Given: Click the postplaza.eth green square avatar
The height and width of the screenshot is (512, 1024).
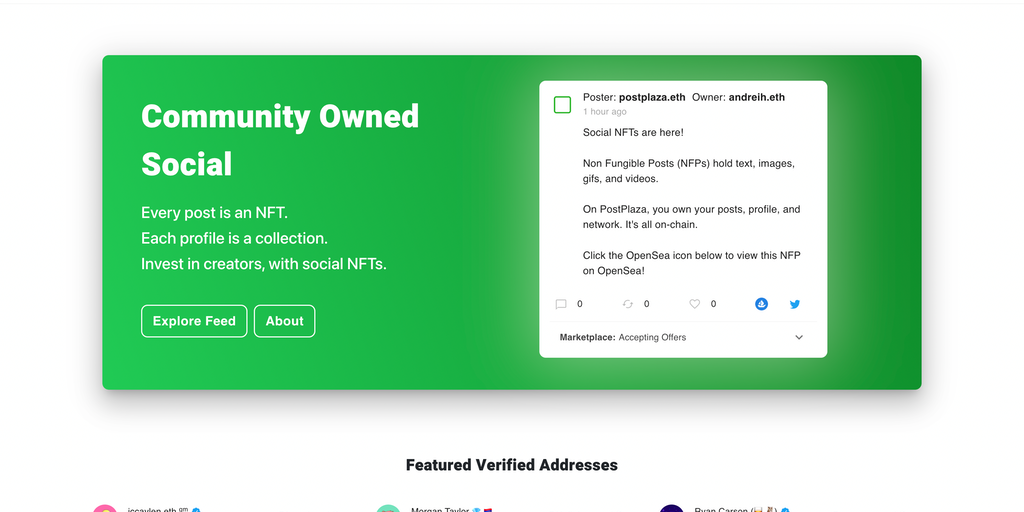Looking at the screenshot, I should pos(562,105).
